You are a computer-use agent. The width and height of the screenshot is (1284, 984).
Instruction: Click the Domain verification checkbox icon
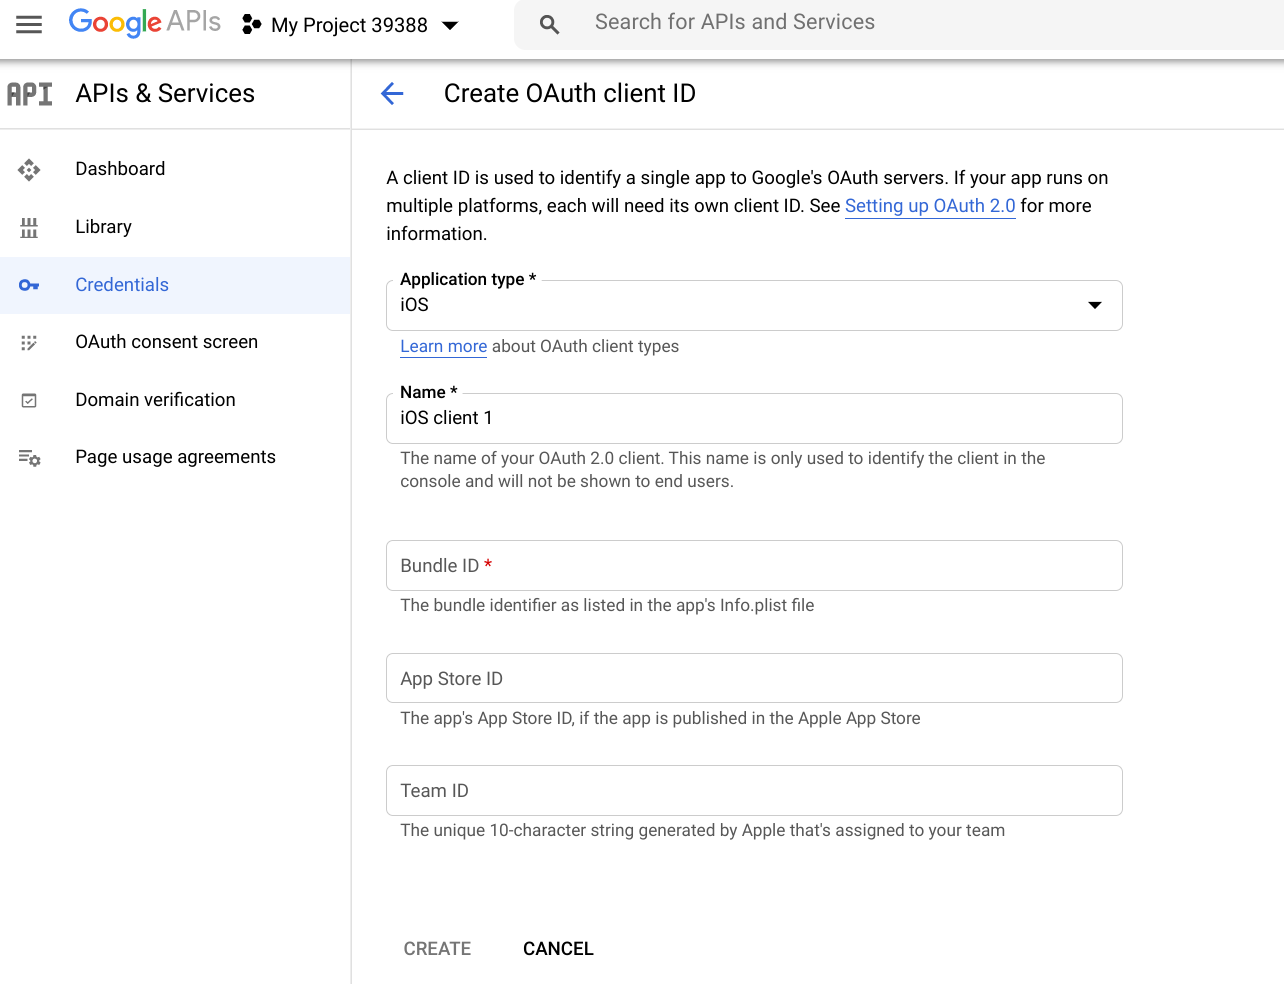tap(29, 401)
